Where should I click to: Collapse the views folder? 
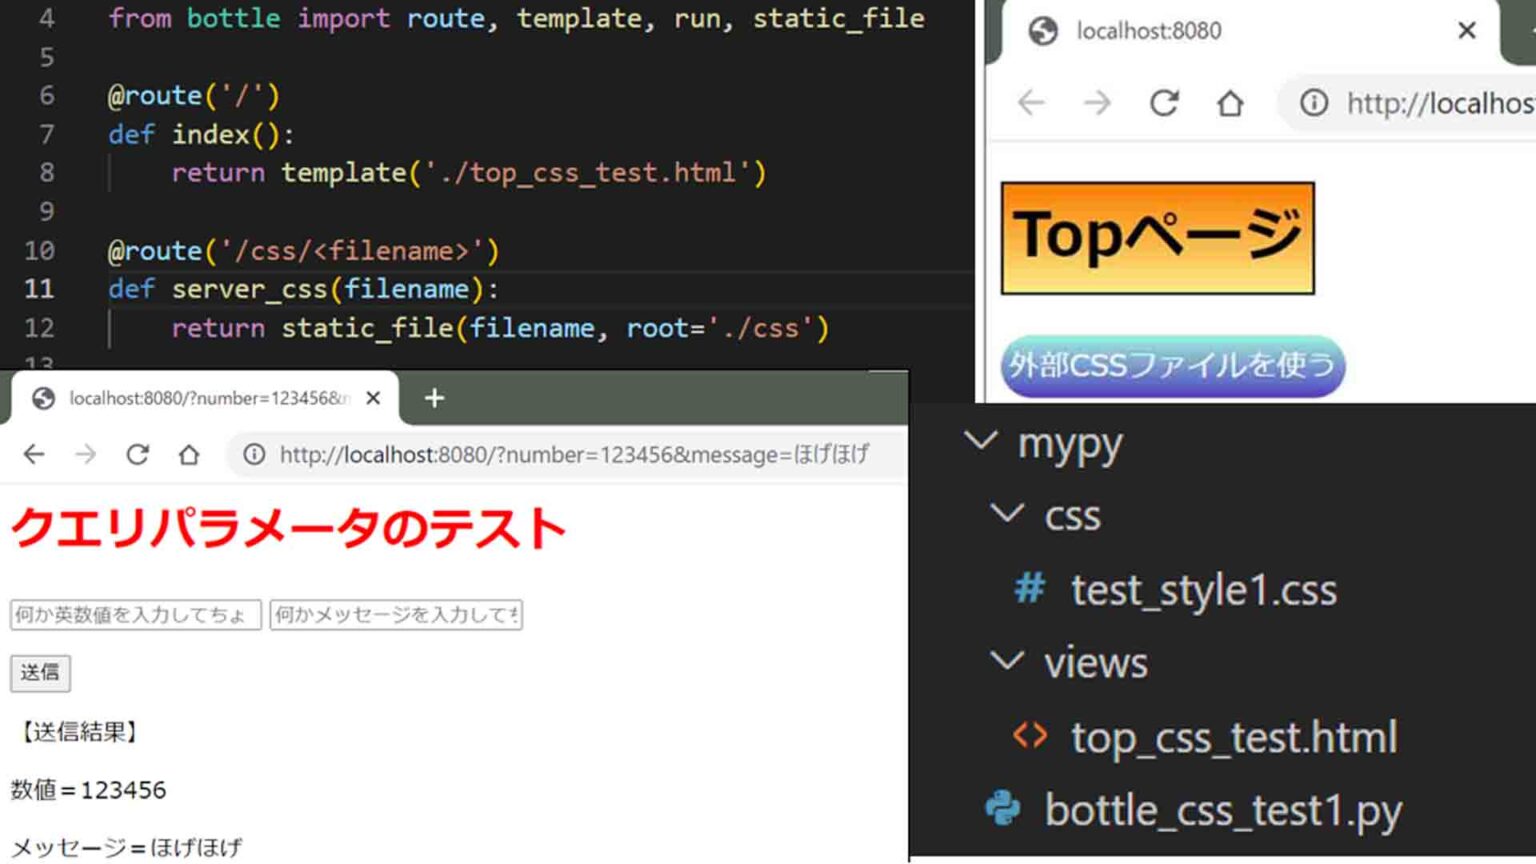point(1007,662)
